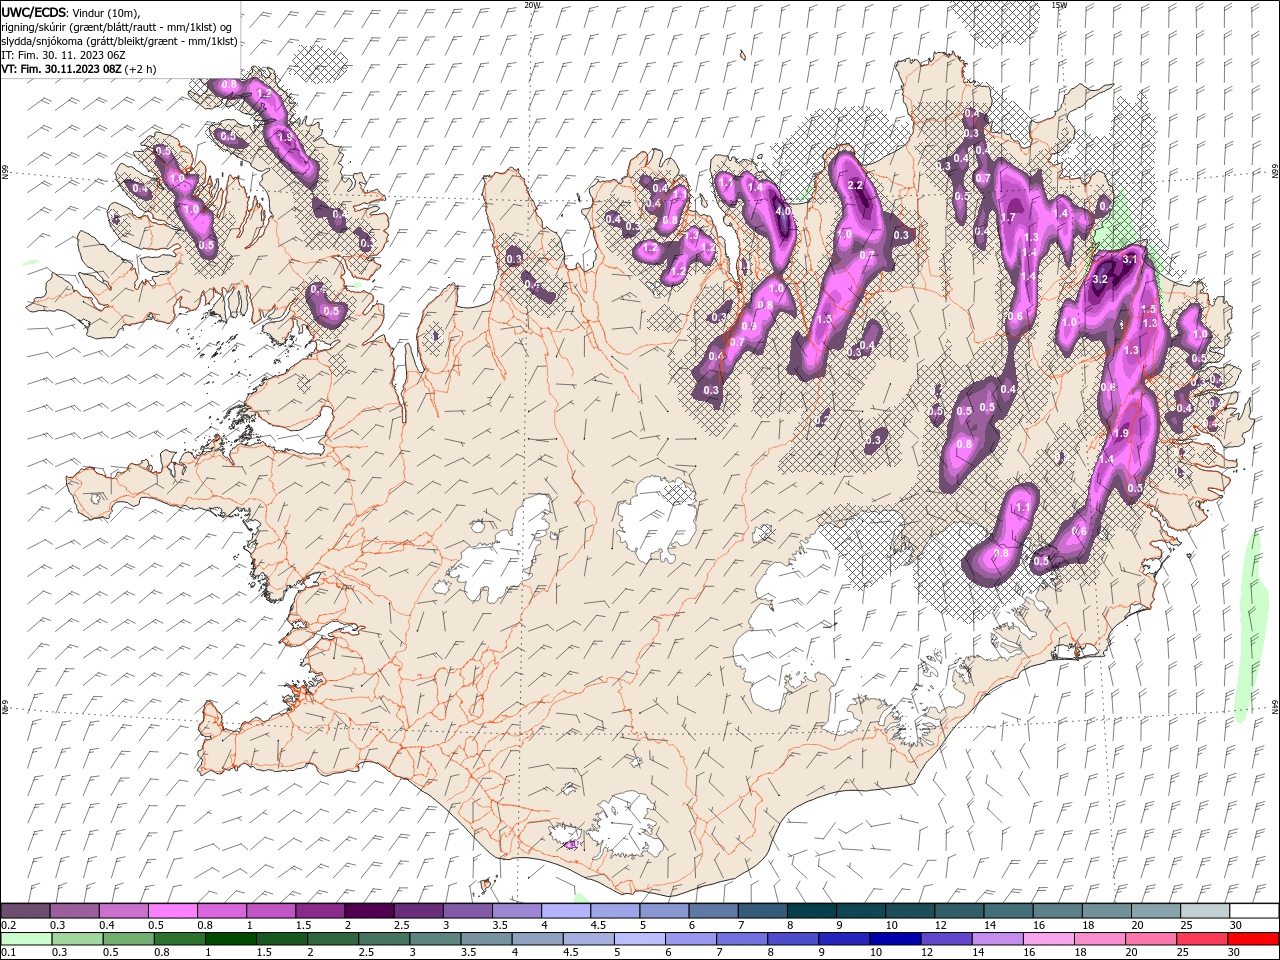This screenshot has height=960, width=1280.
Task: Click the 4.0 snowfall value on the map
Action: tap(784, 212)
